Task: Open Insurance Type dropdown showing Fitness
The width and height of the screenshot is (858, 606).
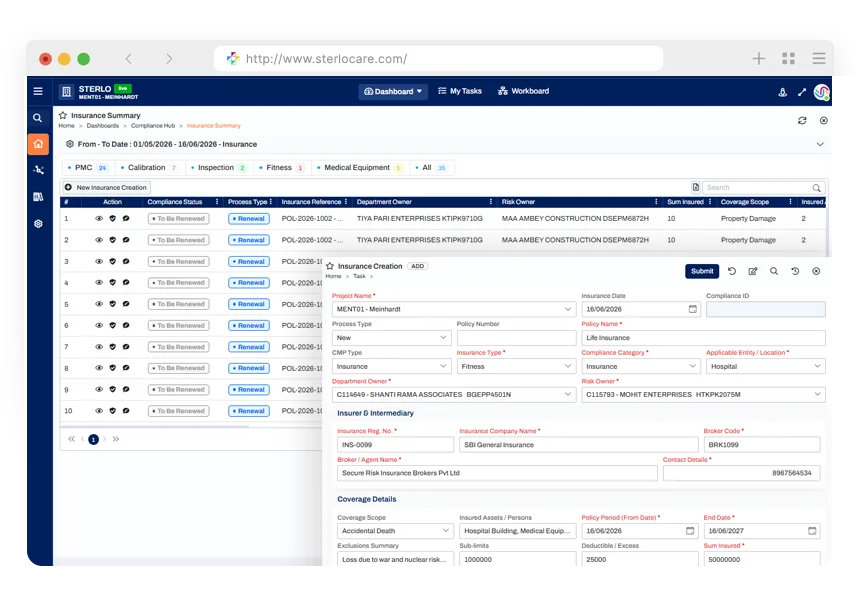Action: (516, 366)
